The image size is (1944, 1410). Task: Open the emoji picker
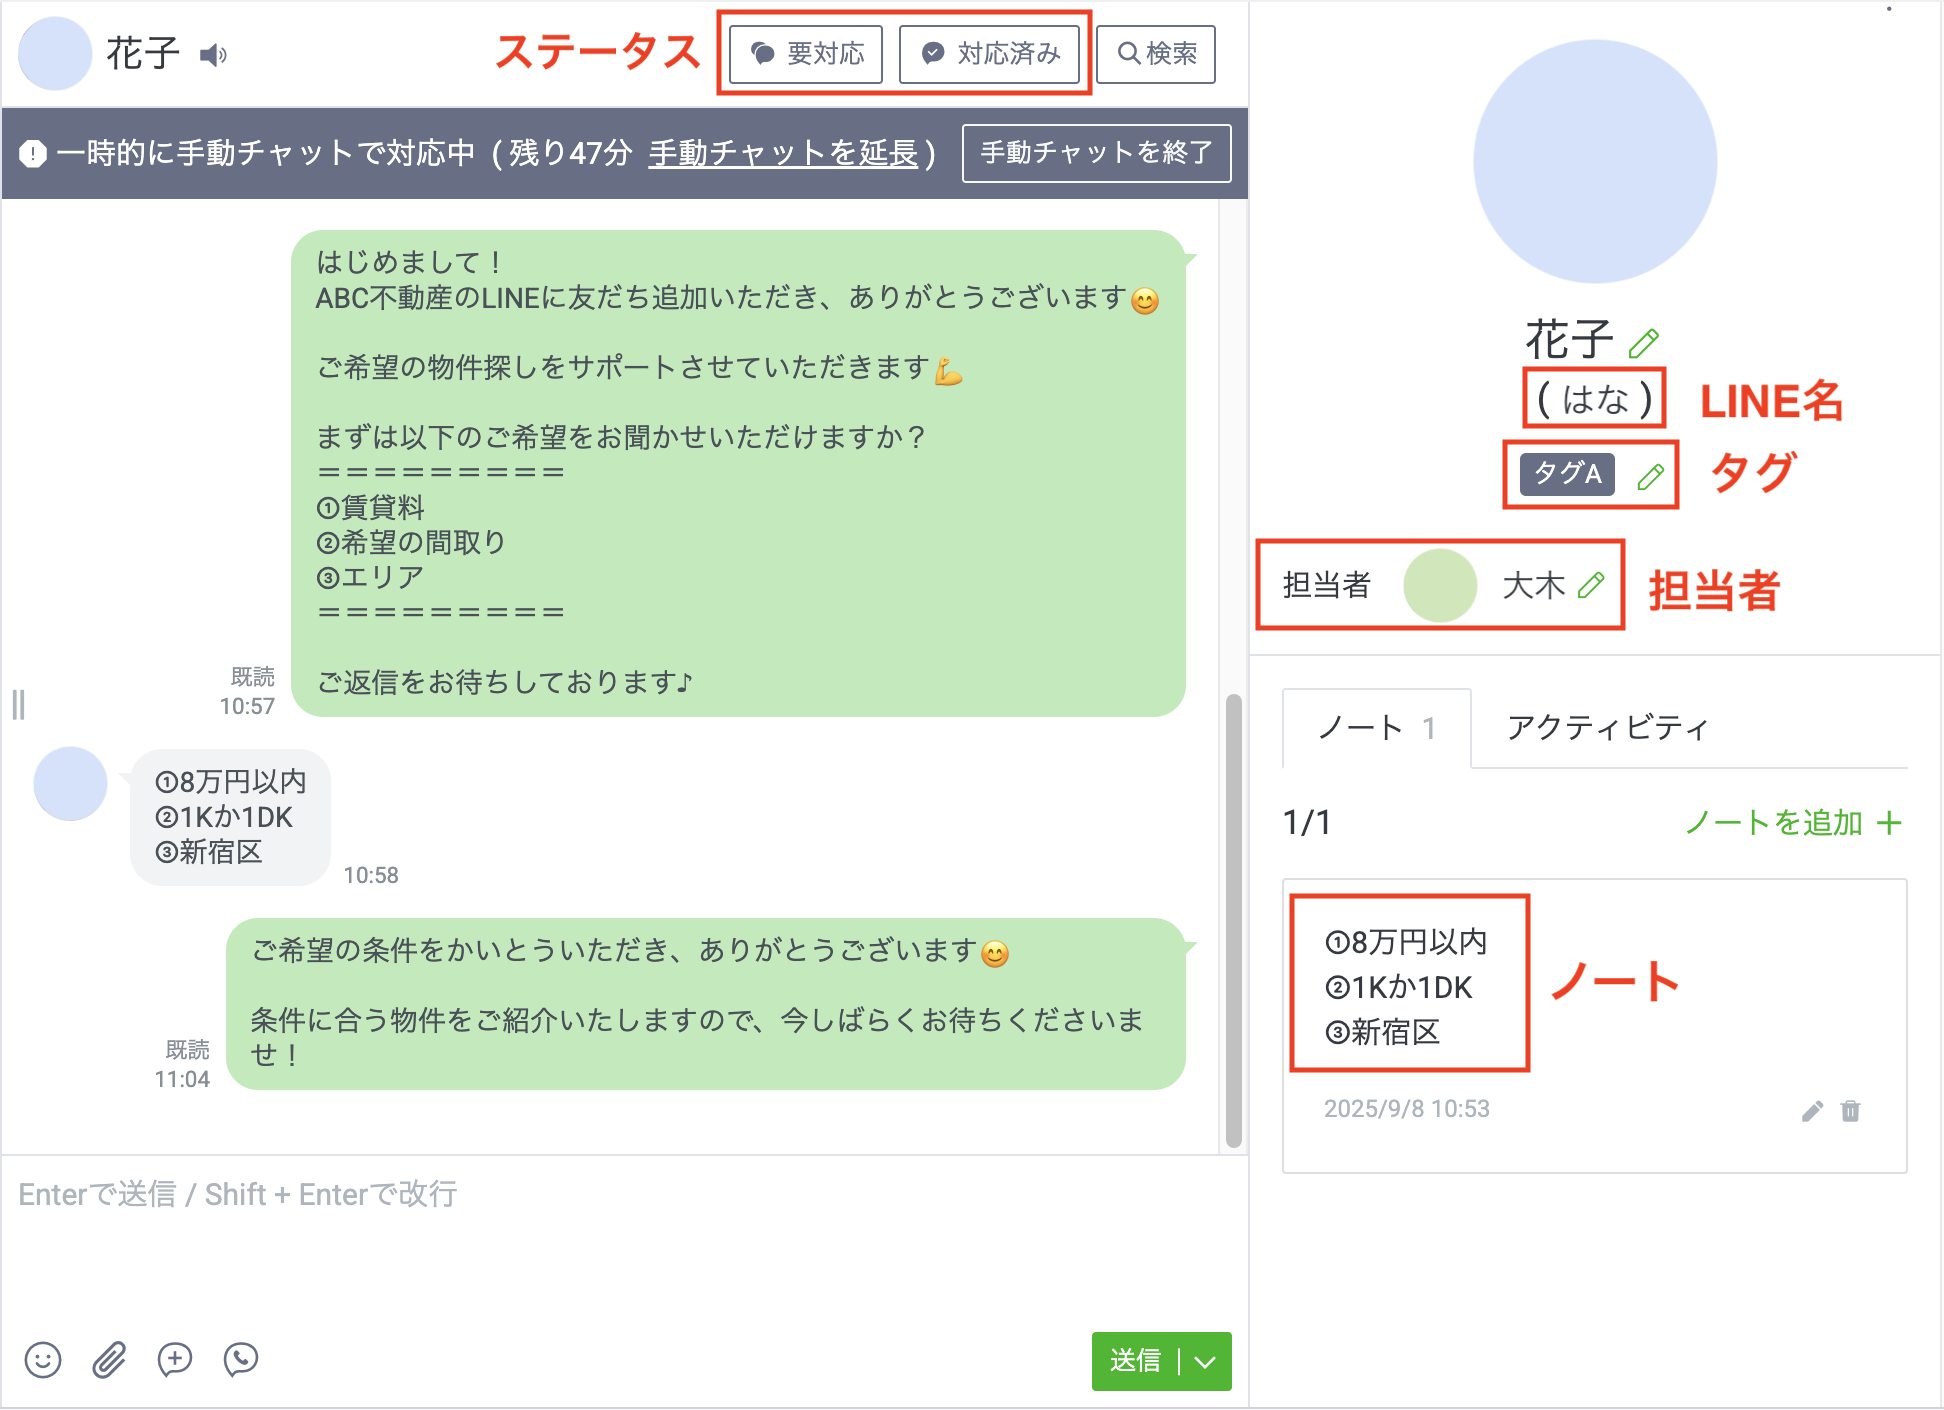click(42, 1360)
